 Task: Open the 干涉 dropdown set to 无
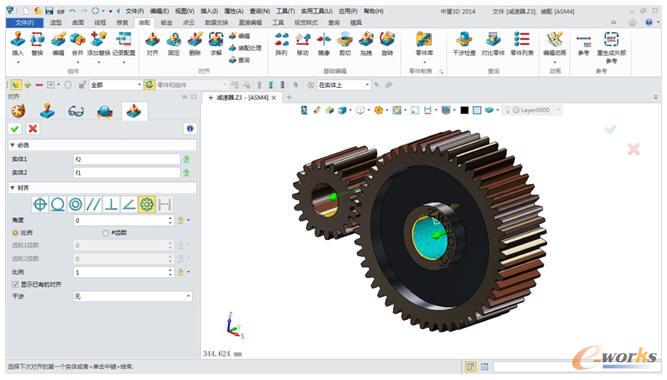pos(133,296)
